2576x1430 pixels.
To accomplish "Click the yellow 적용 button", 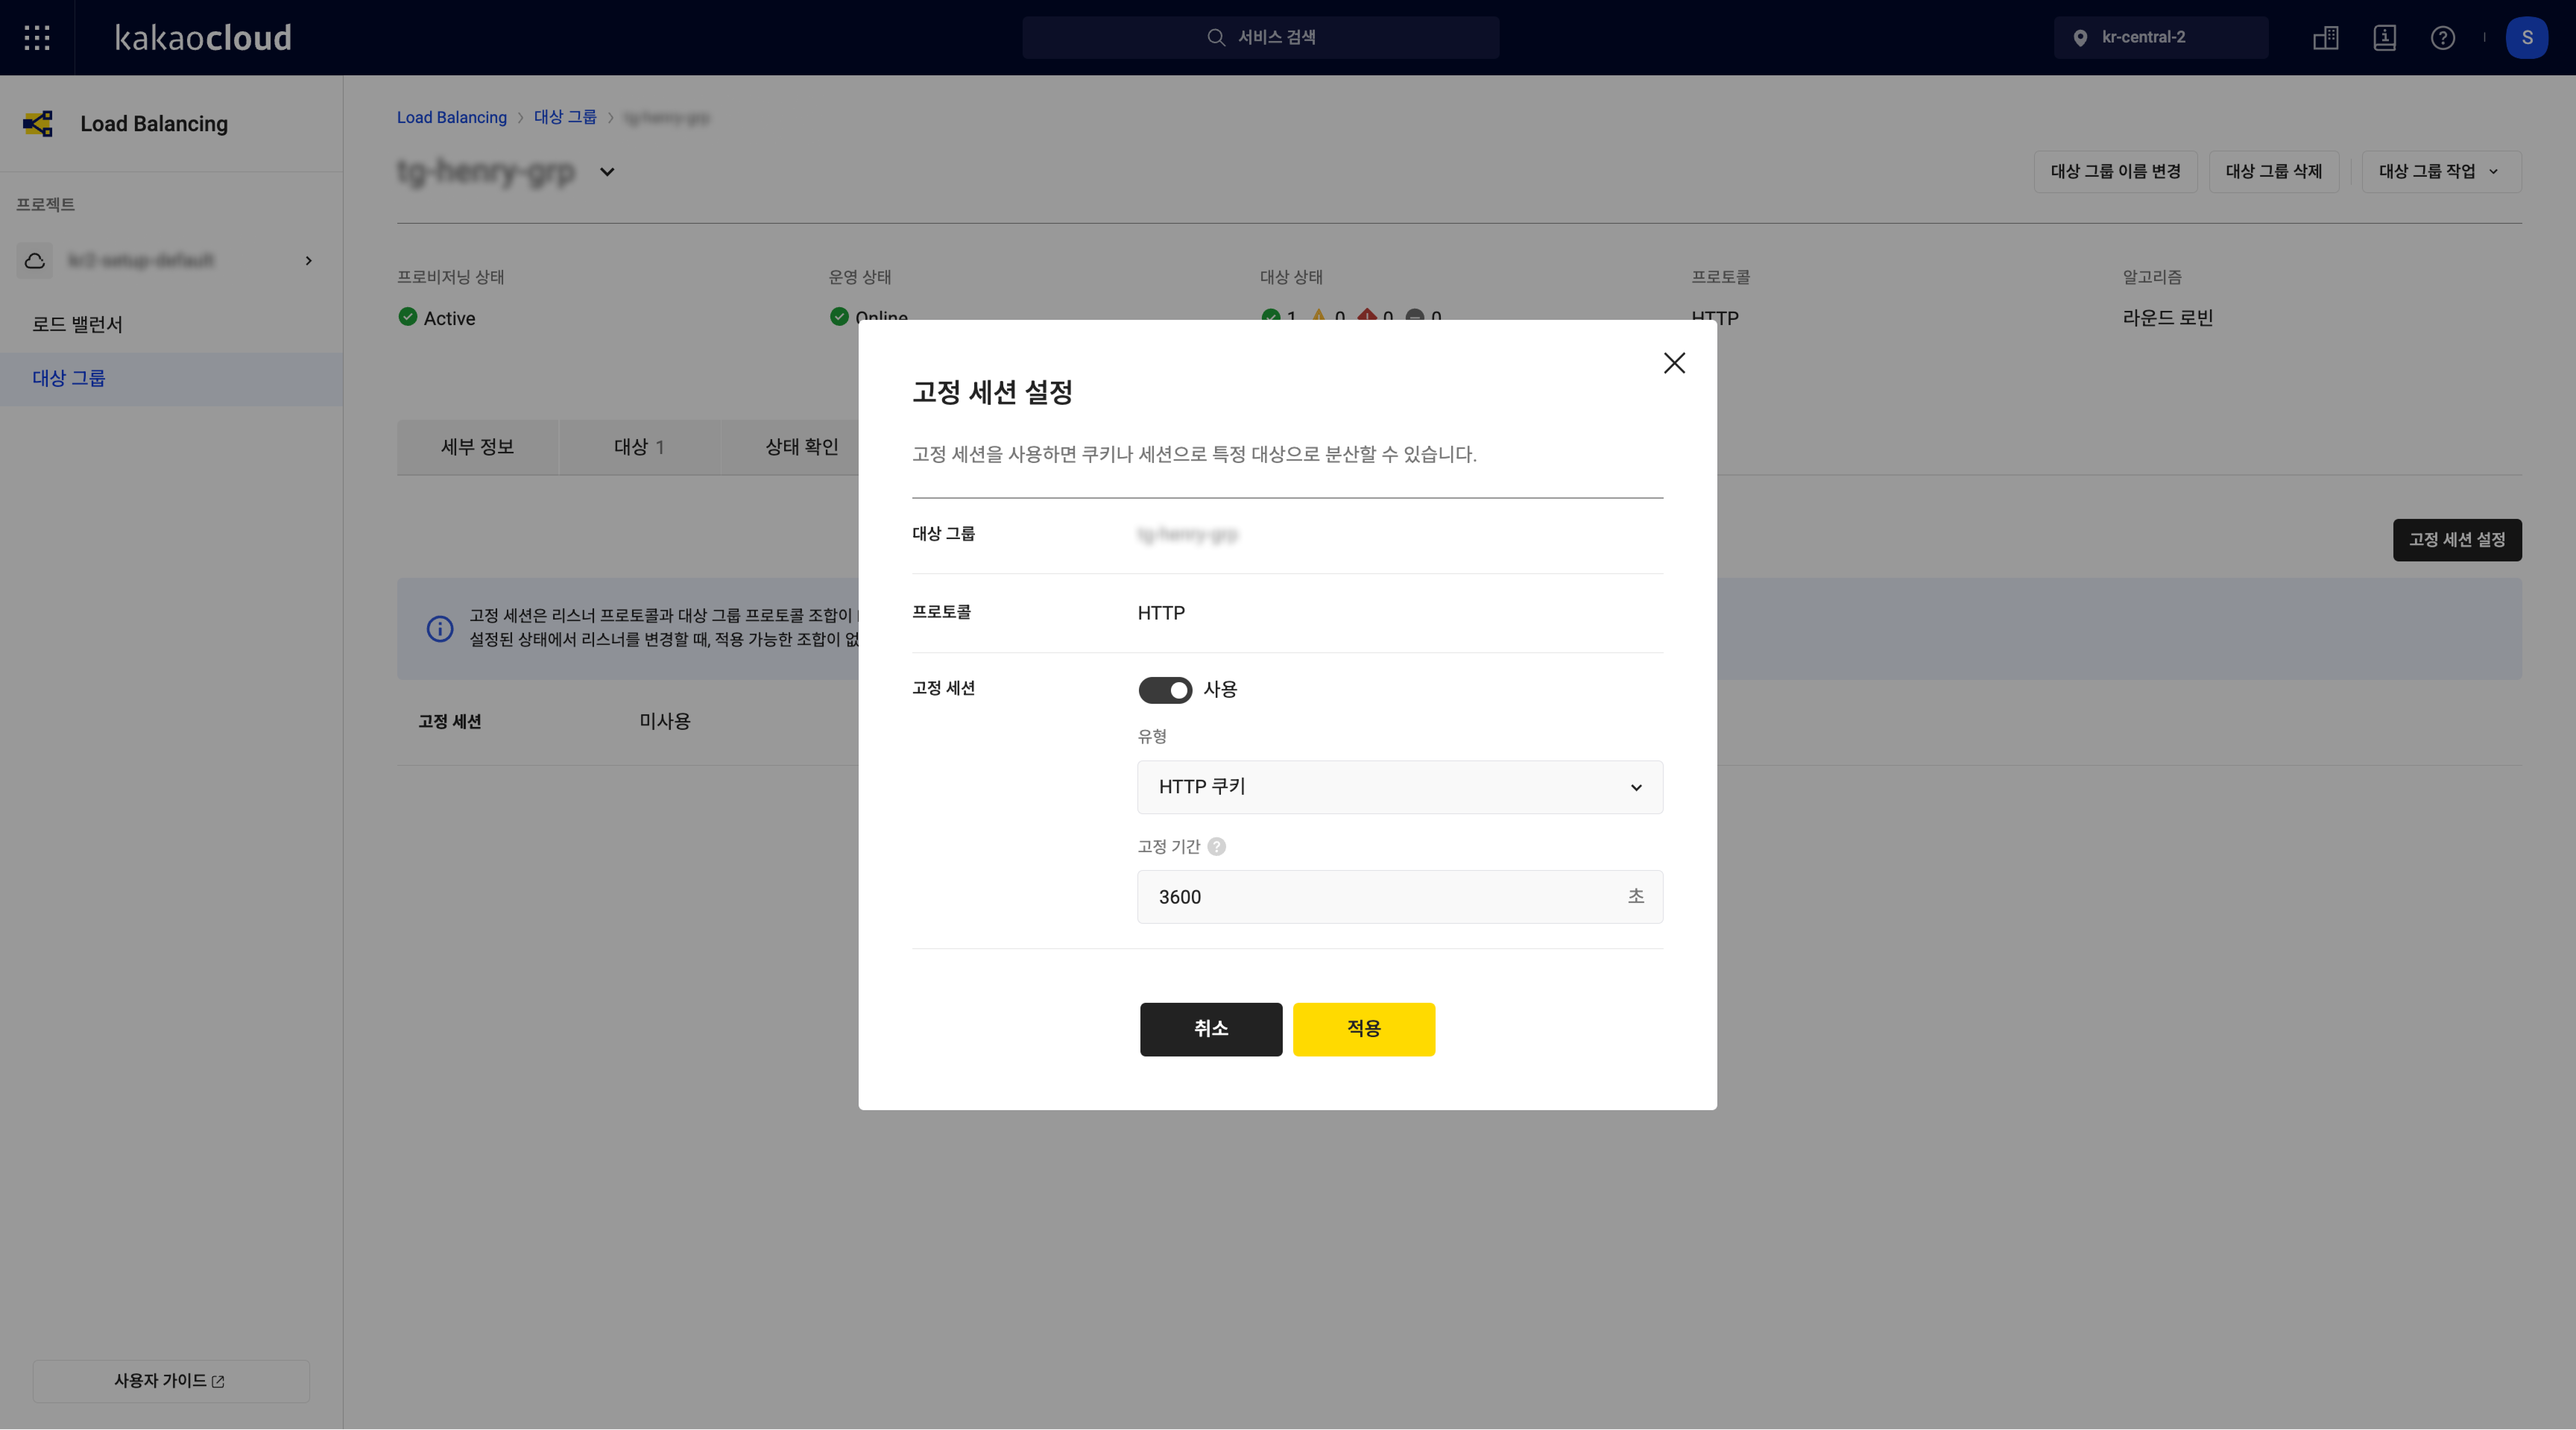I will click(x=1364, y=1029).
